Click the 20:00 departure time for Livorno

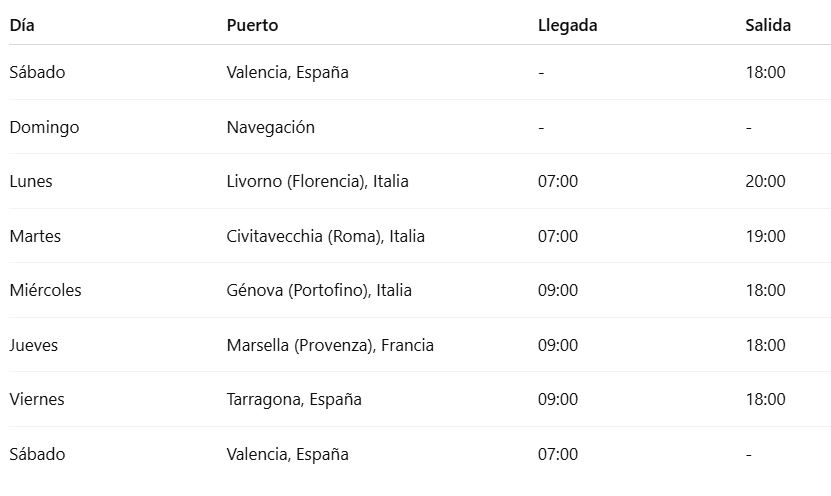(765, 182)
